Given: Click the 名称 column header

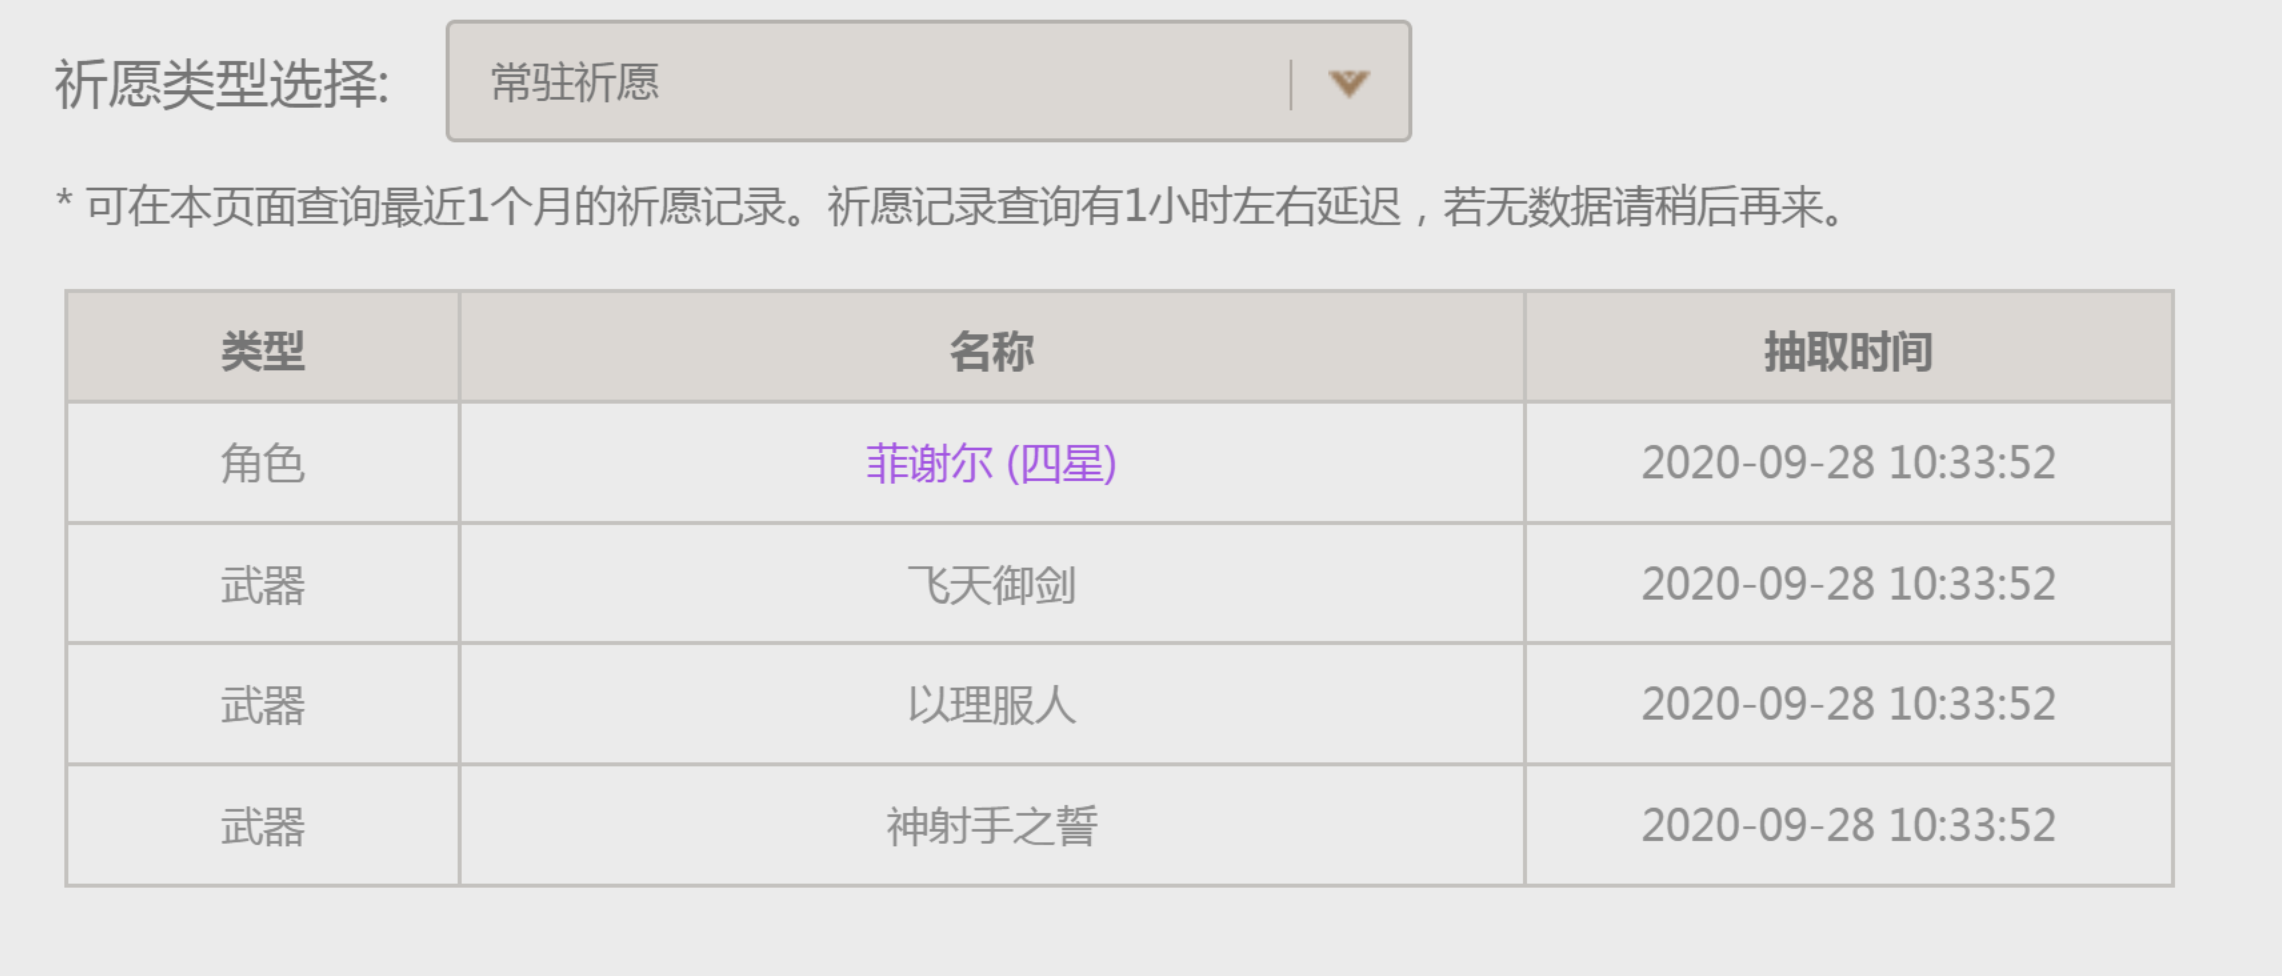Looking at the screenshot, I should click(992, 348).
